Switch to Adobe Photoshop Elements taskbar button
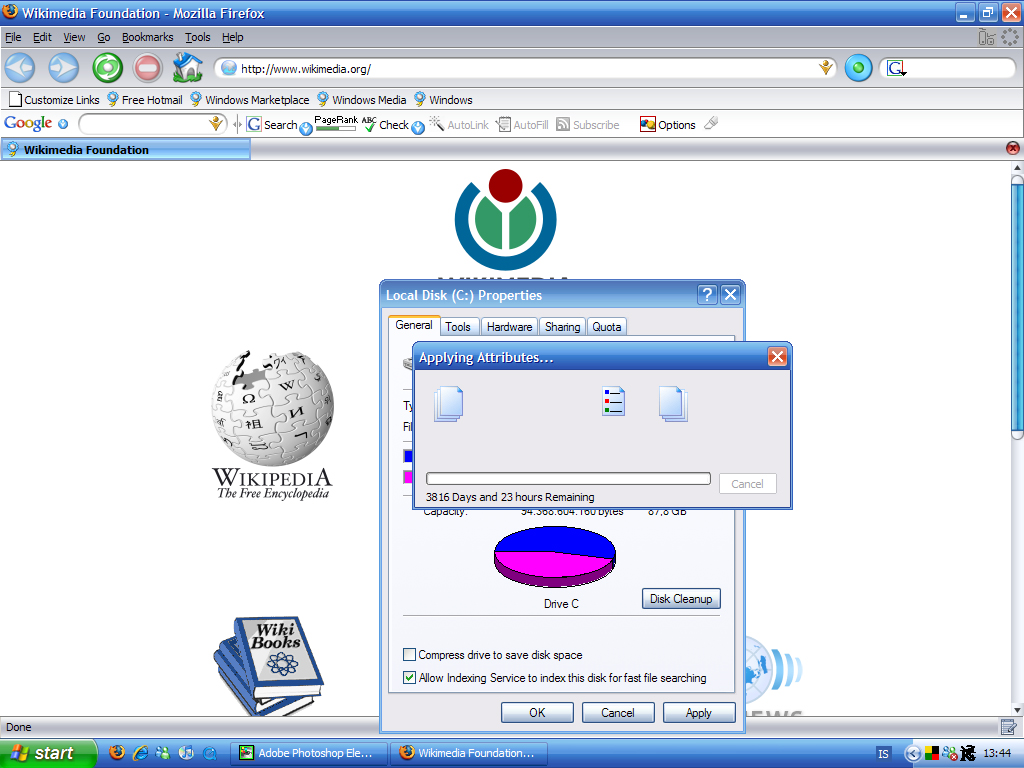The image size is (1024, 768). [309, 753]
